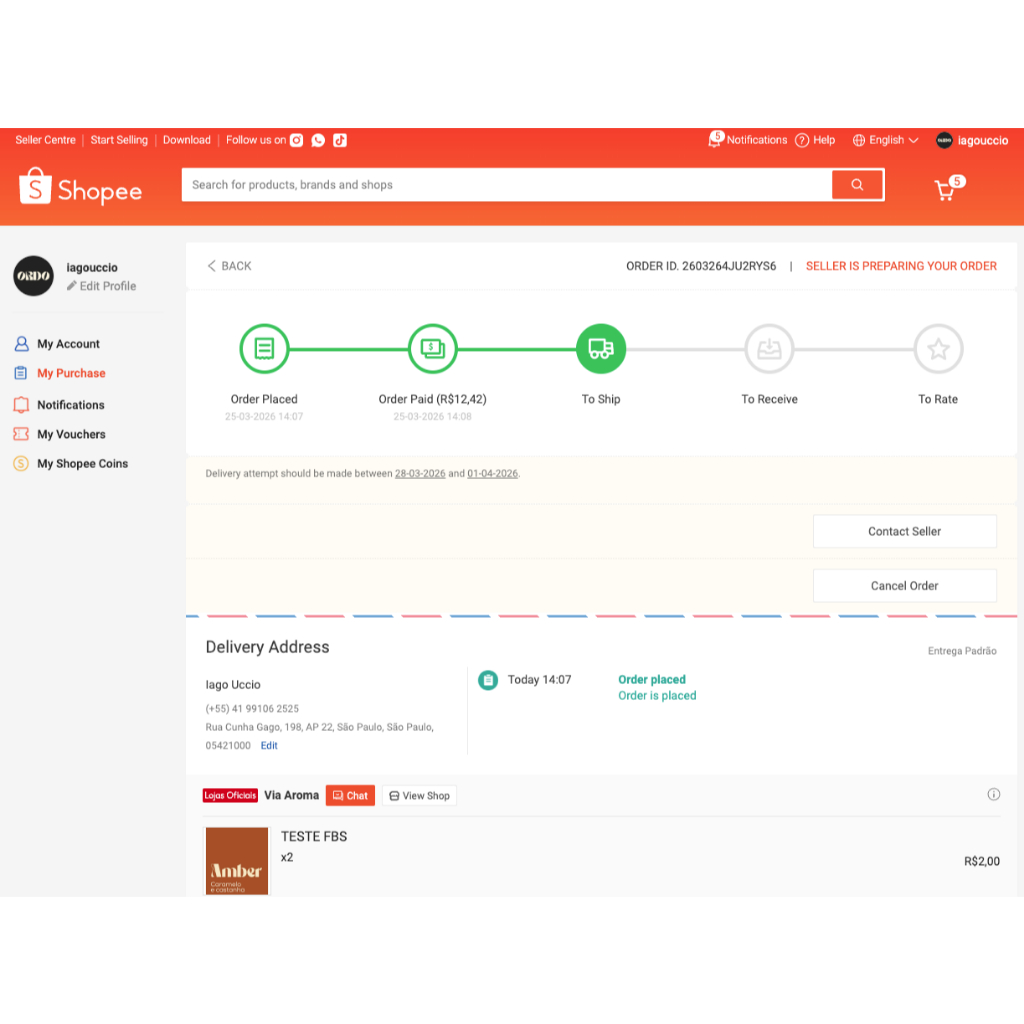Click the orange search magnifier button
The height and width of the screenshot is (1024, 1024).
coord(857,185)
